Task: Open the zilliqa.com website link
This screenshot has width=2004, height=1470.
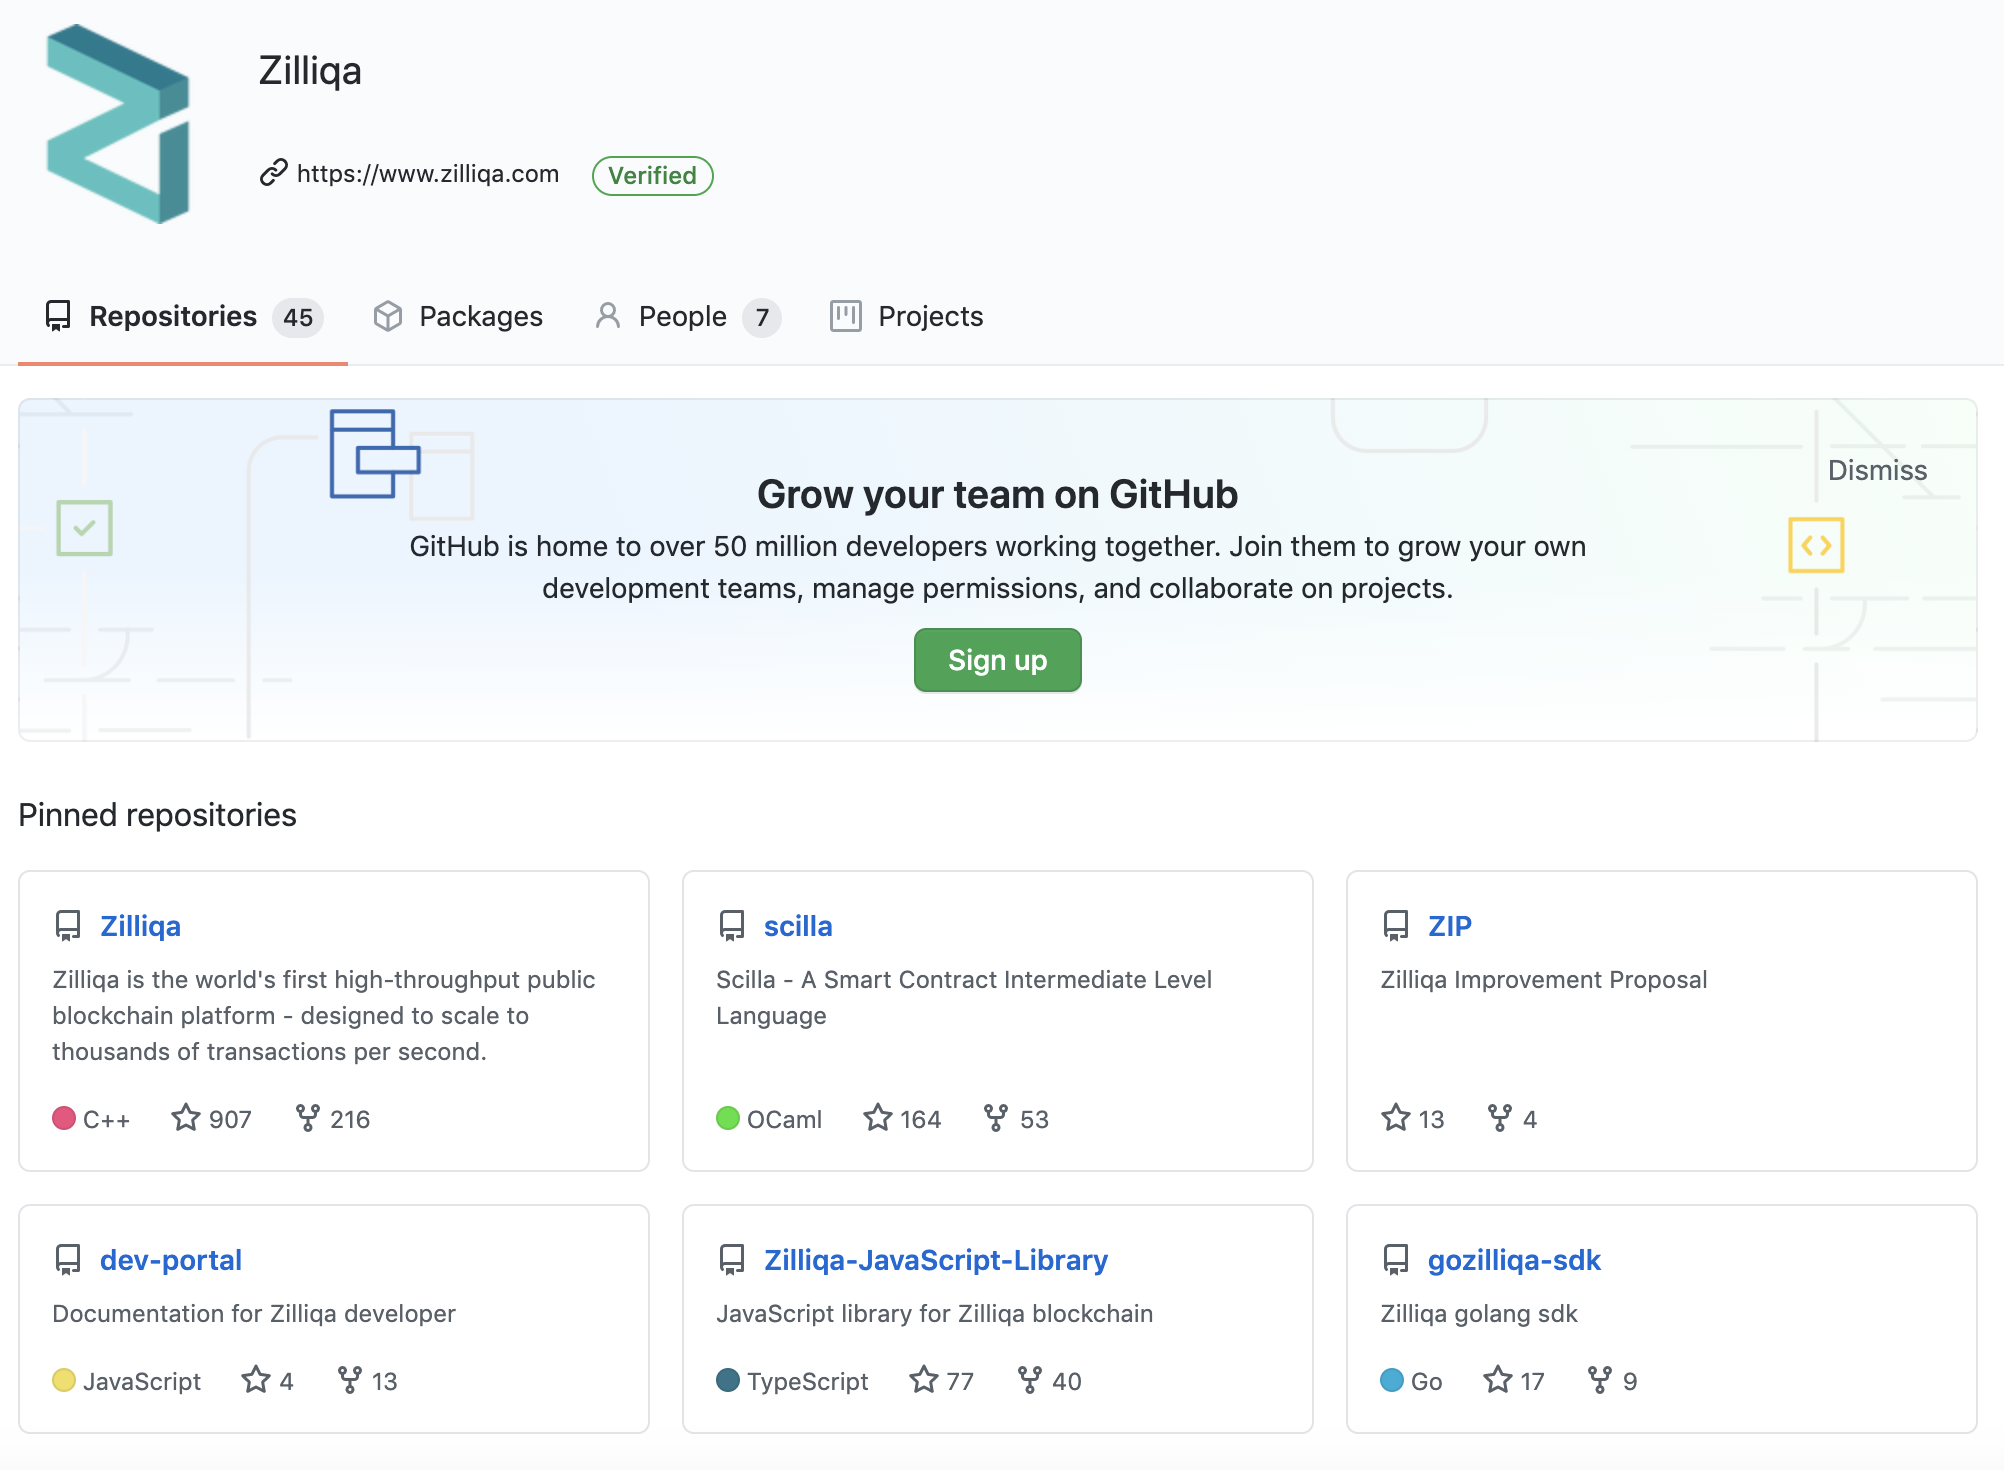Action: pyautogui.click(x=427, y=174)
